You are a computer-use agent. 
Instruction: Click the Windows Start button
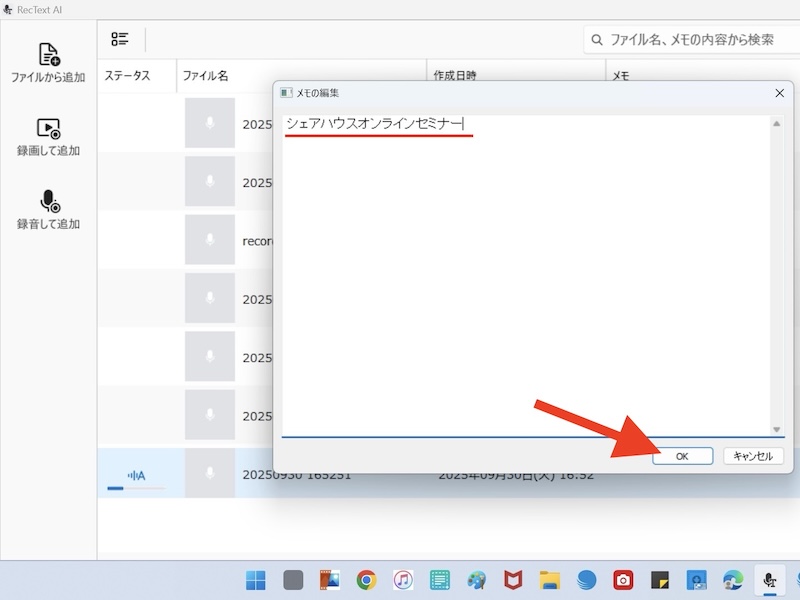[256, 580]
